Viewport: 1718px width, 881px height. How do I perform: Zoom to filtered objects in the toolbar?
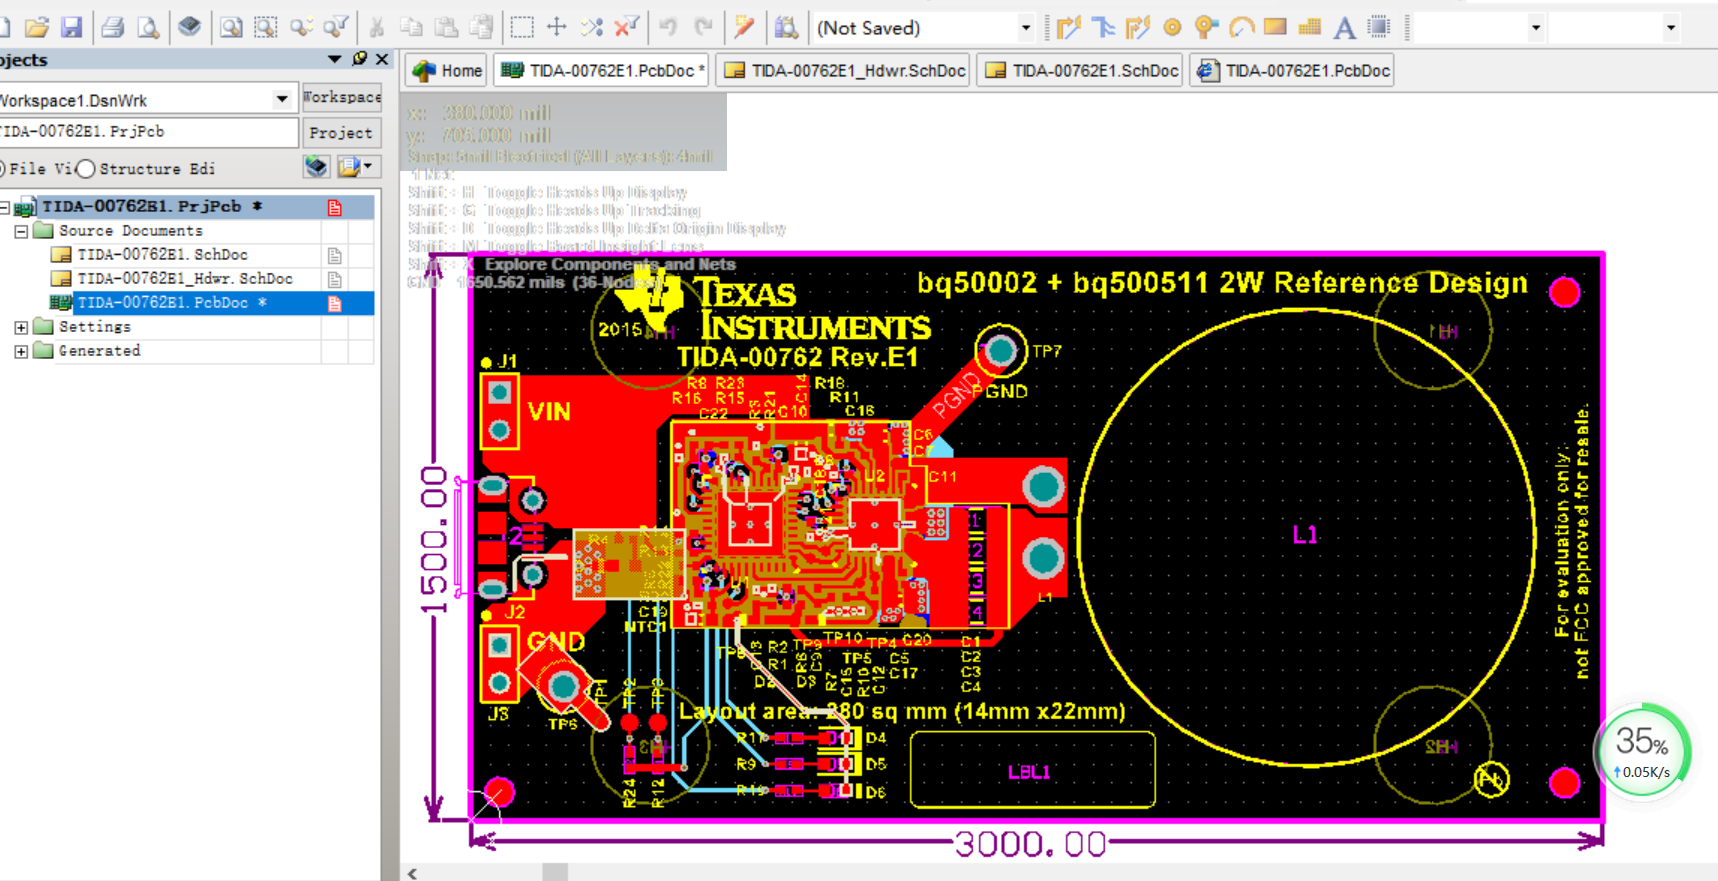(x=337, y=27)
